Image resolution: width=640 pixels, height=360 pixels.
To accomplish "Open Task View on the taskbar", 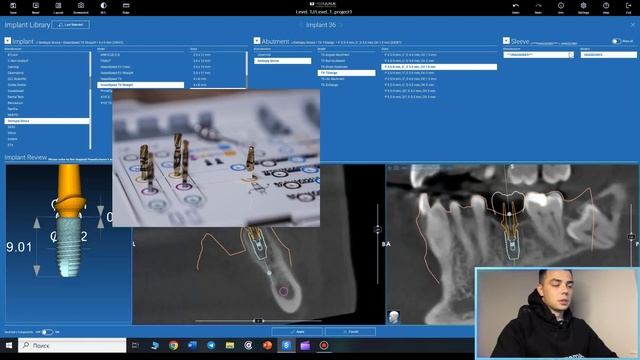I will pyautogui.click(x=135, y=345).
